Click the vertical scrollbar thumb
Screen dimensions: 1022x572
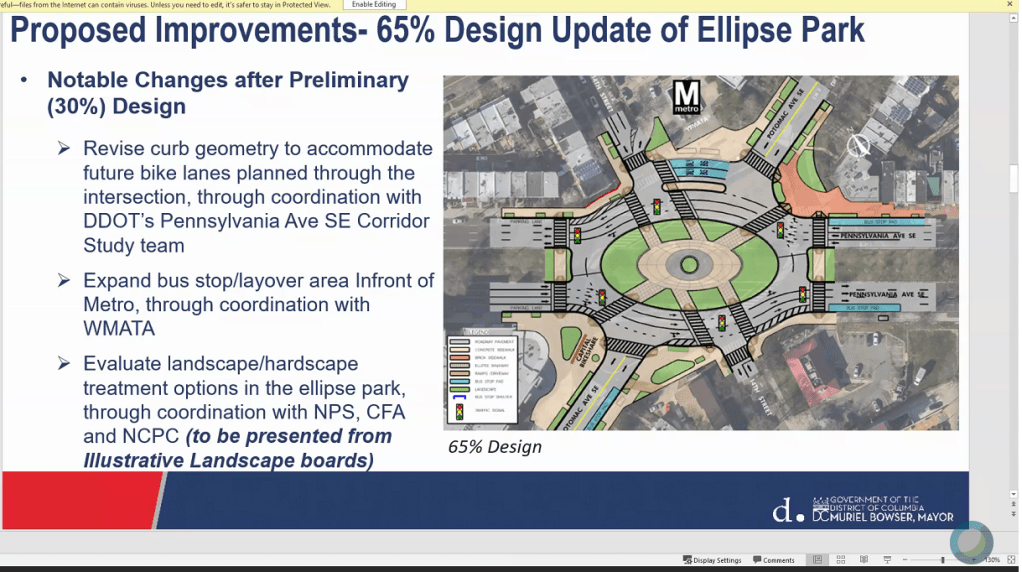coord(1014,176)
